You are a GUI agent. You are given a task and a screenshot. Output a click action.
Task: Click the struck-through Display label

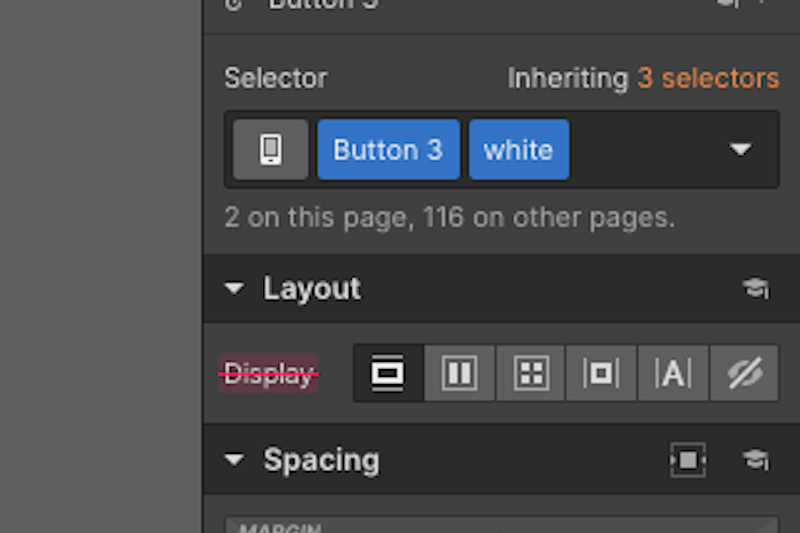pos(268,374)
